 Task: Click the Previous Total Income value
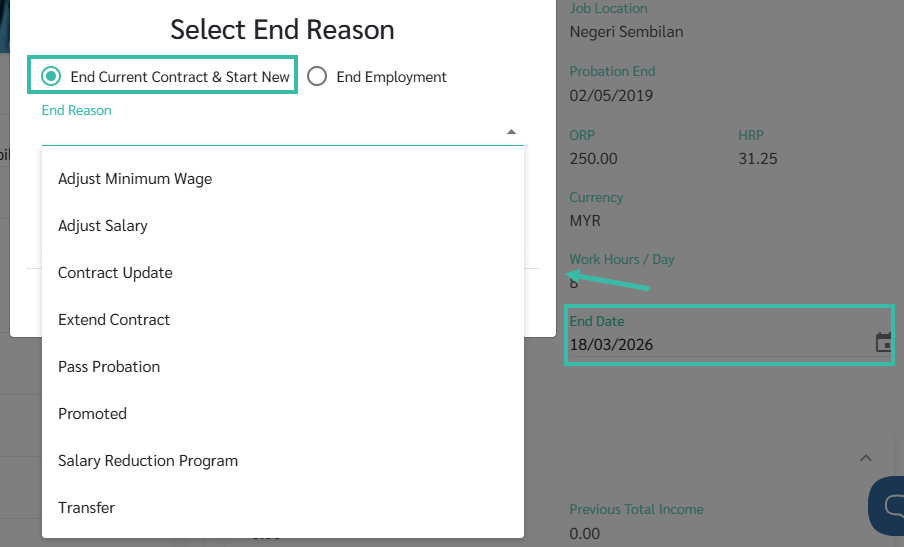coord(585,533)
